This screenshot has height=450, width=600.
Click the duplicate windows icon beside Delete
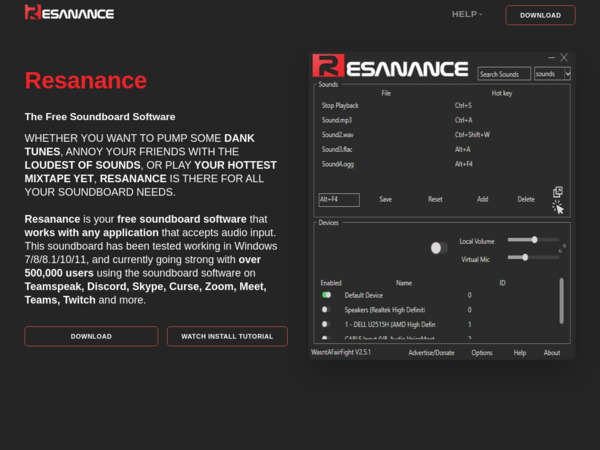point(558,192)
